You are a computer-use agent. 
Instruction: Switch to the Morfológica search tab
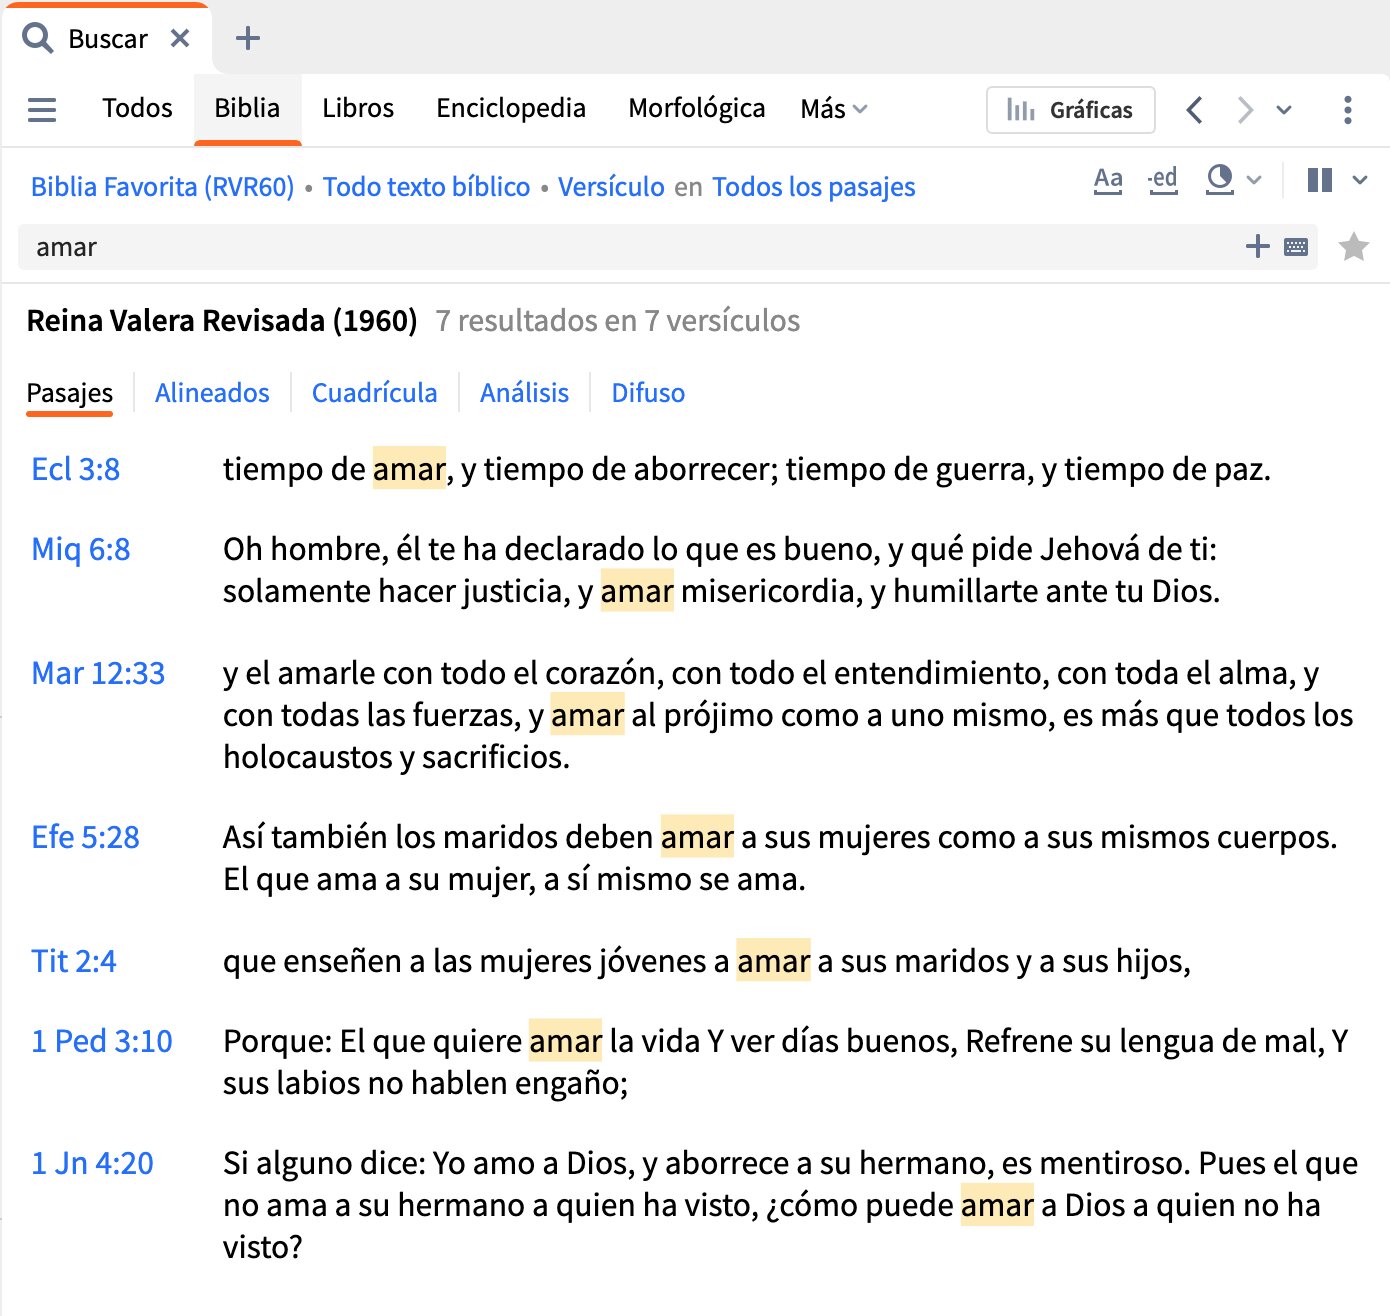coord(696,108)
